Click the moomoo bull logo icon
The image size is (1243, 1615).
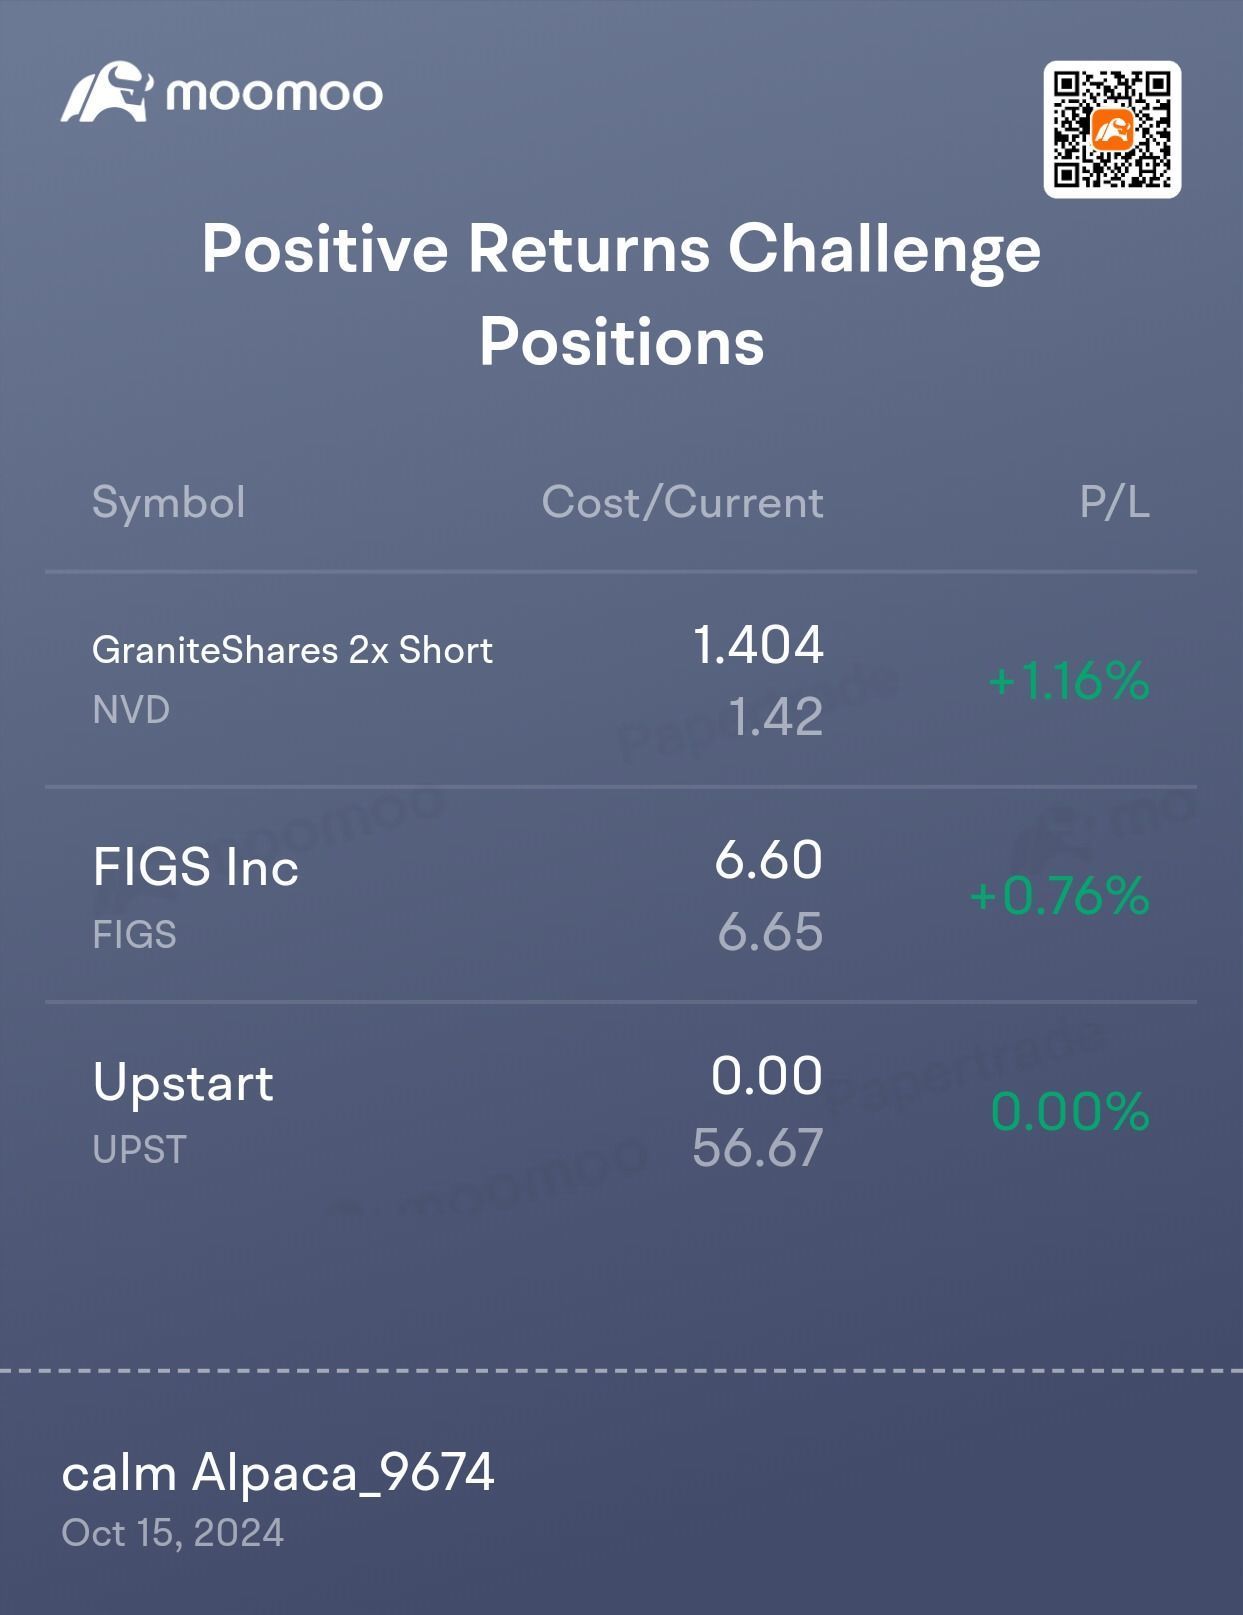tap(107, 92)
